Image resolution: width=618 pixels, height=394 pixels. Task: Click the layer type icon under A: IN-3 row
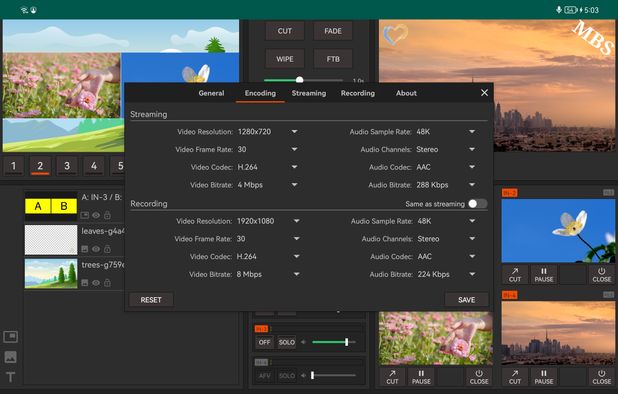(84, 215)
